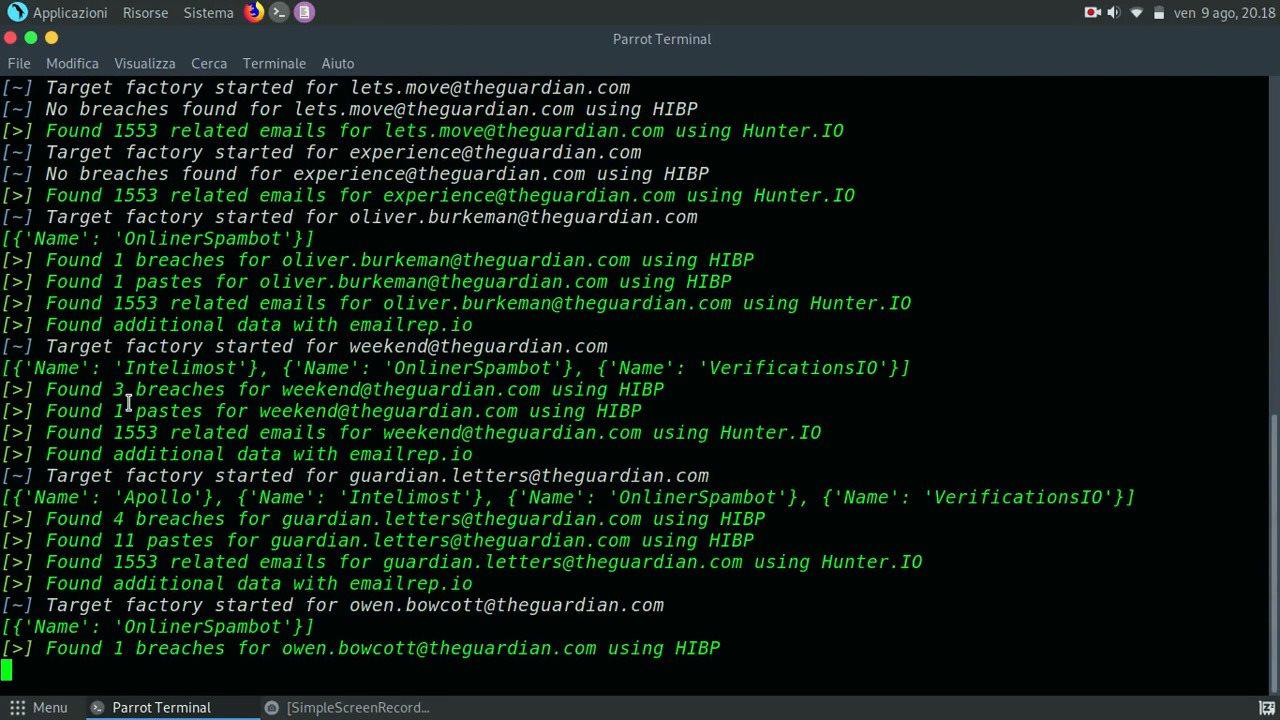Click 'Found 1 breaches for oliver.burkeman@theguardian.com' line

pyautogui.click(x=378, y=260)
